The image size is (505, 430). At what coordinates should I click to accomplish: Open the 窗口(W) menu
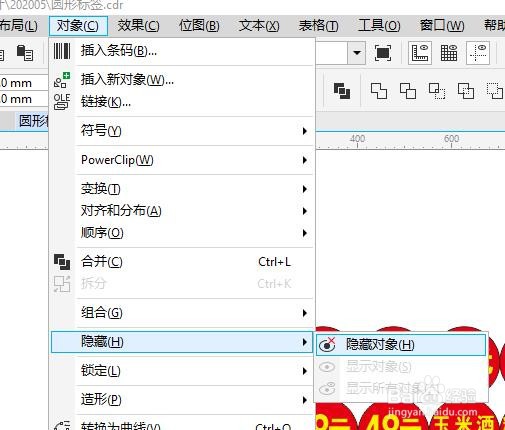[442, 26]
